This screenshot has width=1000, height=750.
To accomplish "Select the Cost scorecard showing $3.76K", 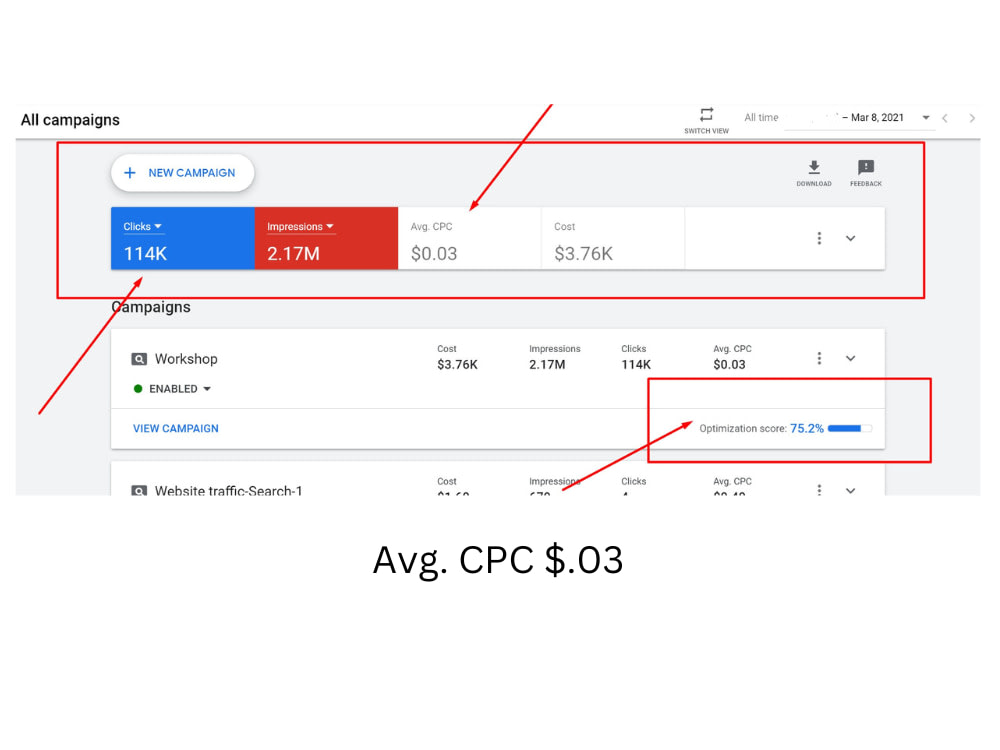I will 613,239.
